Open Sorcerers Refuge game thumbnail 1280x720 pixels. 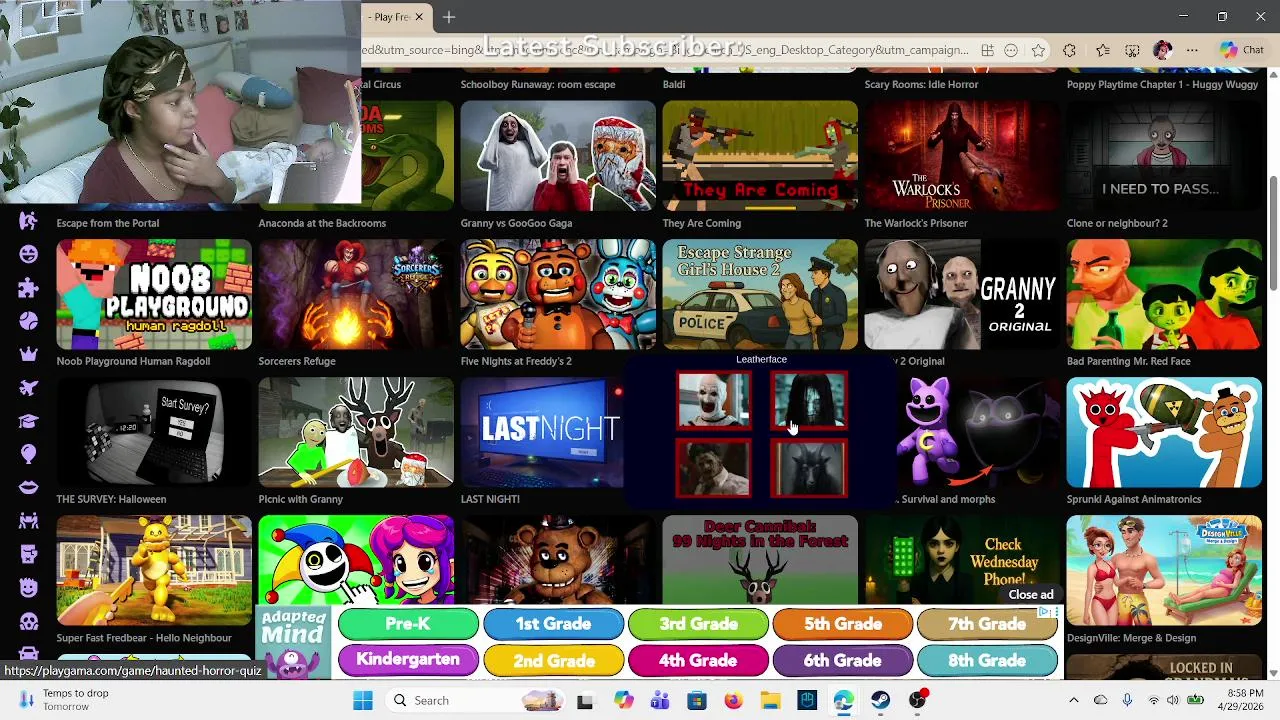tap(356, 293)
